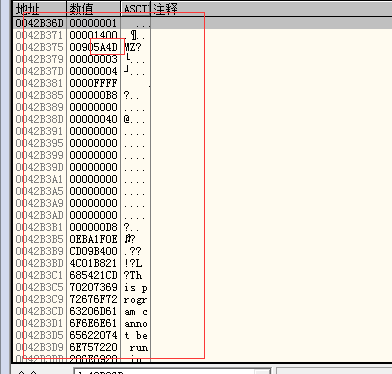
Task: Click the value 00905A4D
Action: [93, 47]
